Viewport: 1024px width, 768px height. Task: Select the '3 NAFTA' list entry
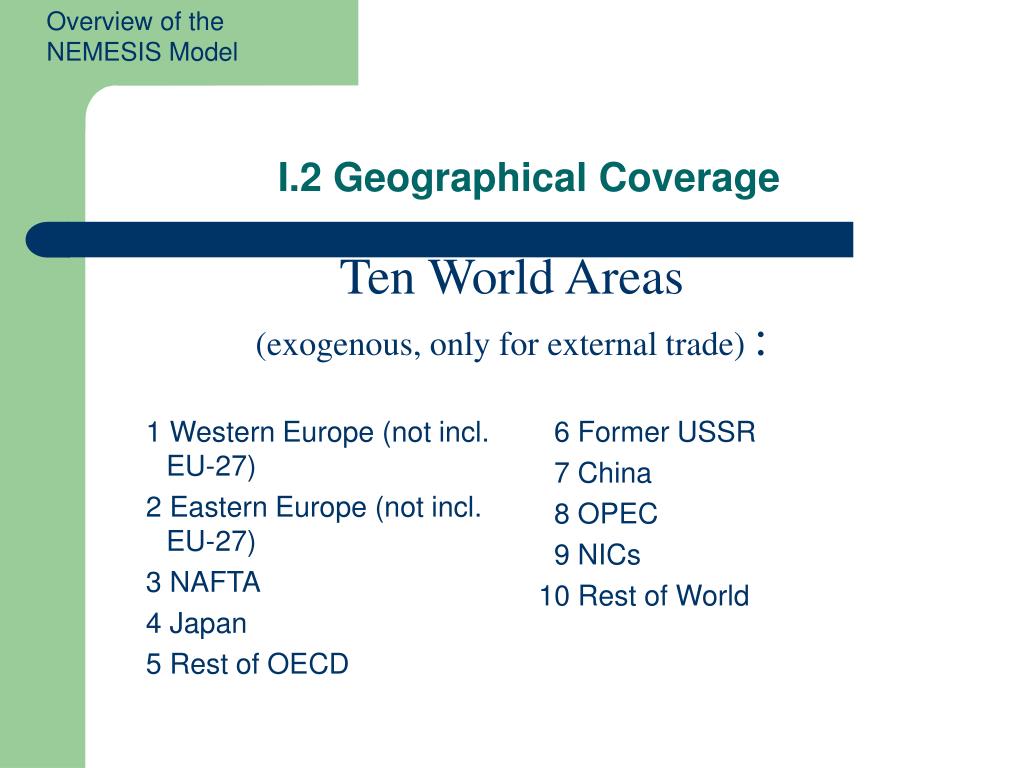coord(203,583)
